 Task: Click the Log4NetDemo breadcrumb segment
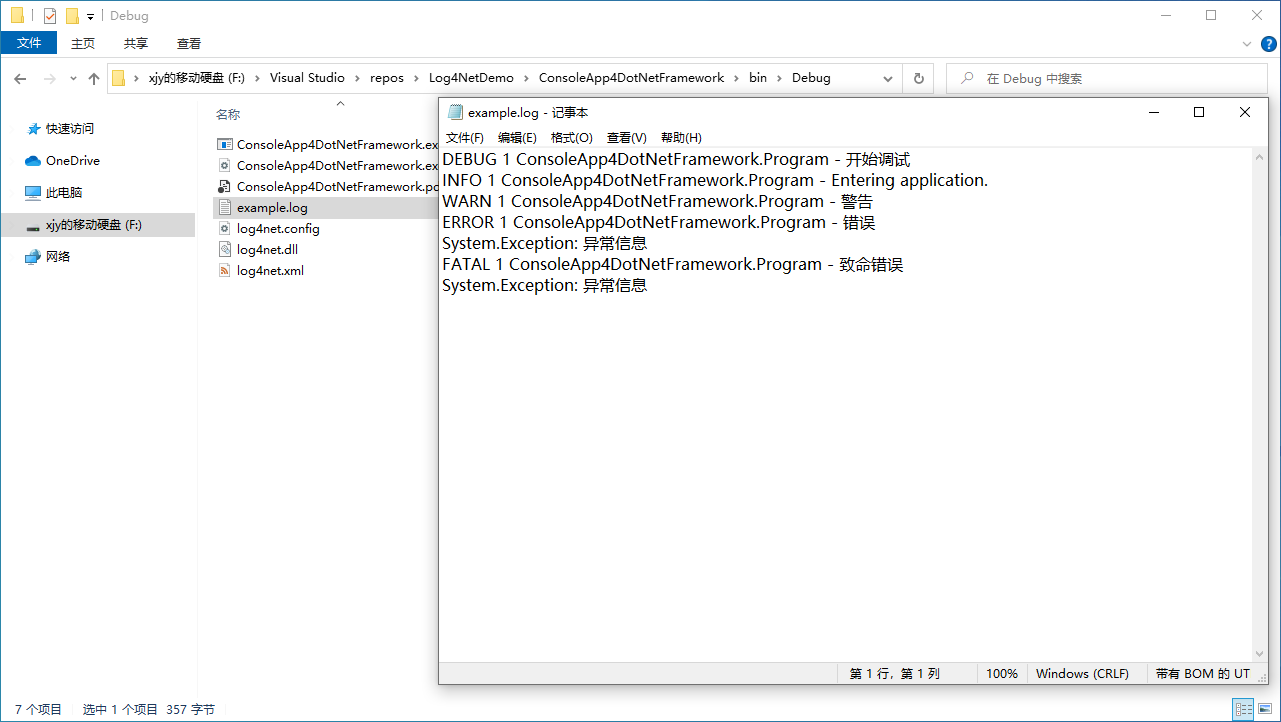coord(471,78)
